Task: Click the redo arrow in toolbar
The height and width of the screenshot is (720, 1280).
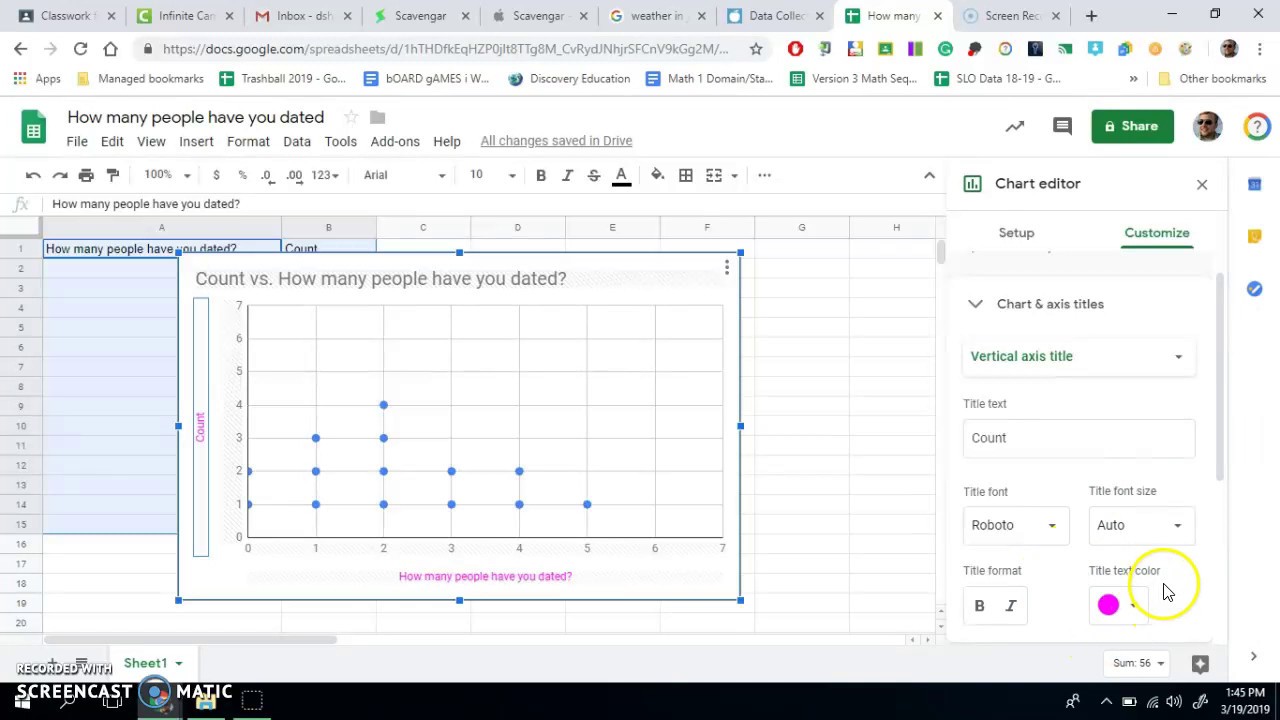Action: 60,175
